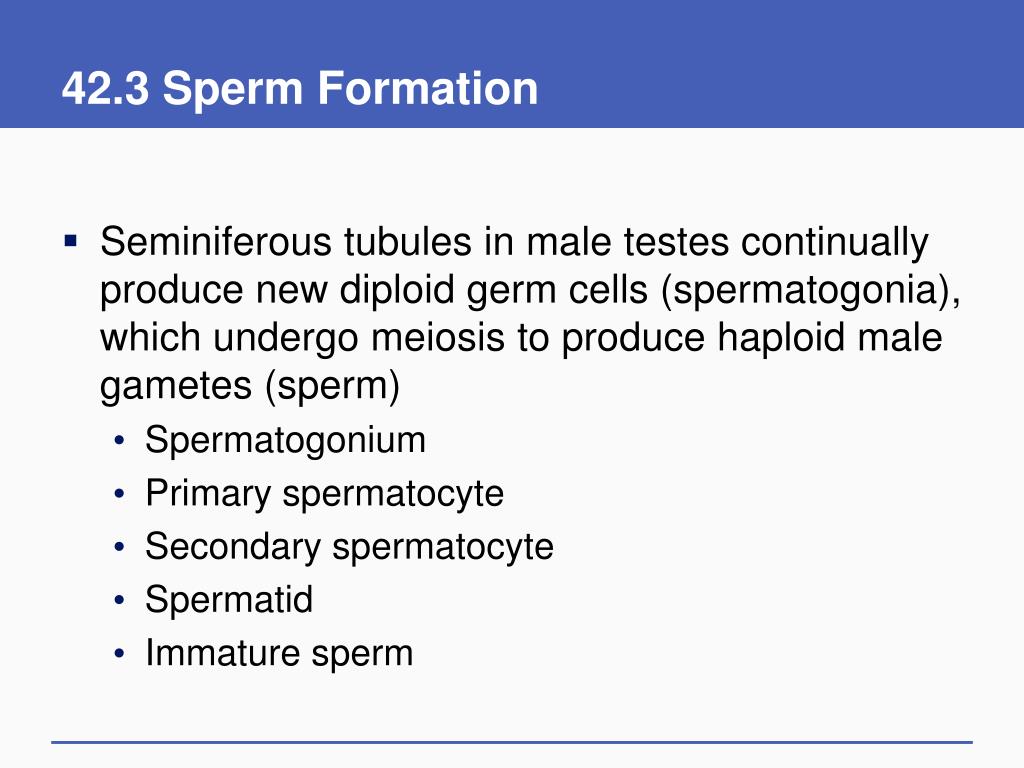This screenshot has height=768, width=1024.
Task: Select the "Immature sperm" list item
Action: 280,653
